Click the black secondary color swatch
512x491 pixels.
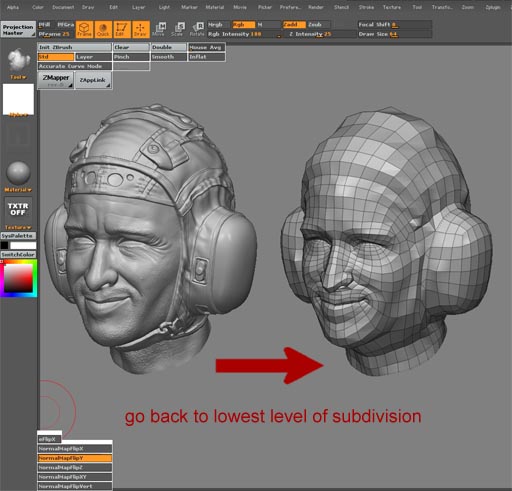point(4,246)
